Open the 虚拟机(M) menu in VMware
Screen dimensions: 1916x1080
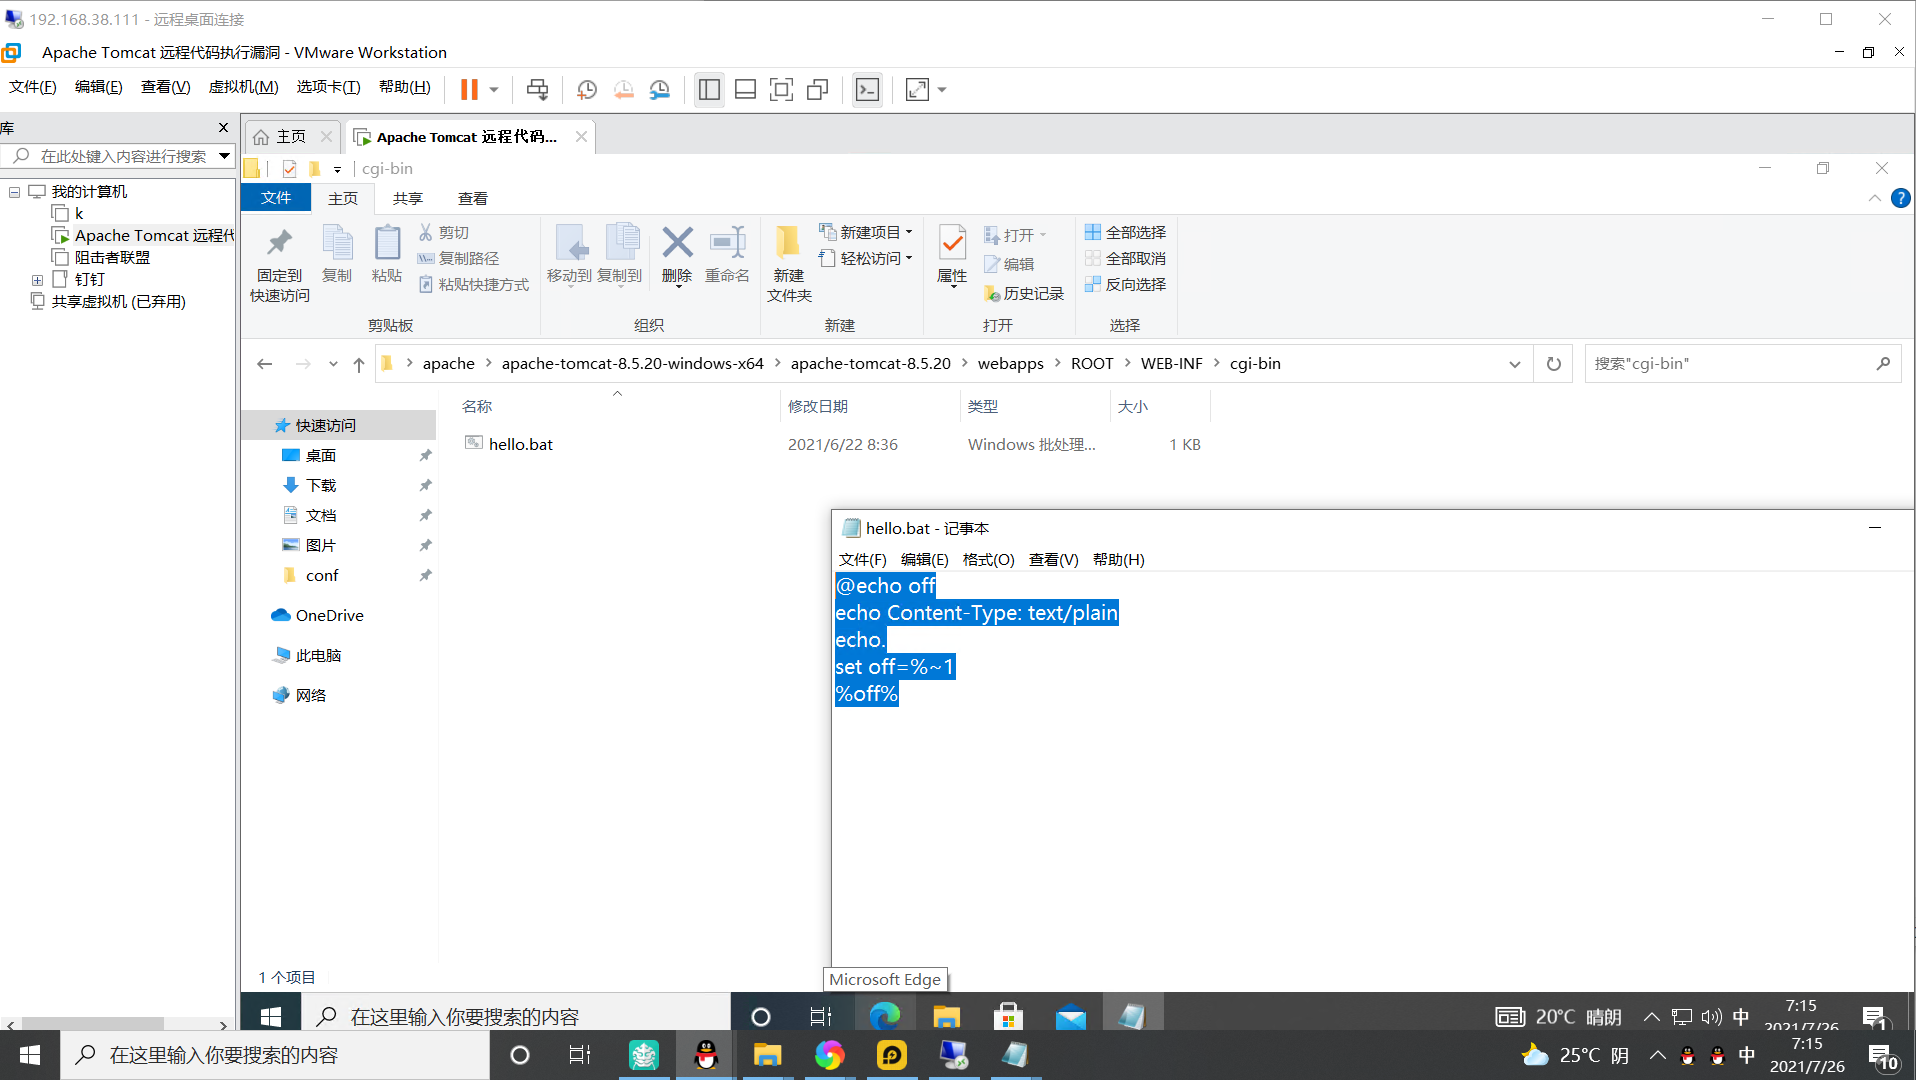coord(243,87)
